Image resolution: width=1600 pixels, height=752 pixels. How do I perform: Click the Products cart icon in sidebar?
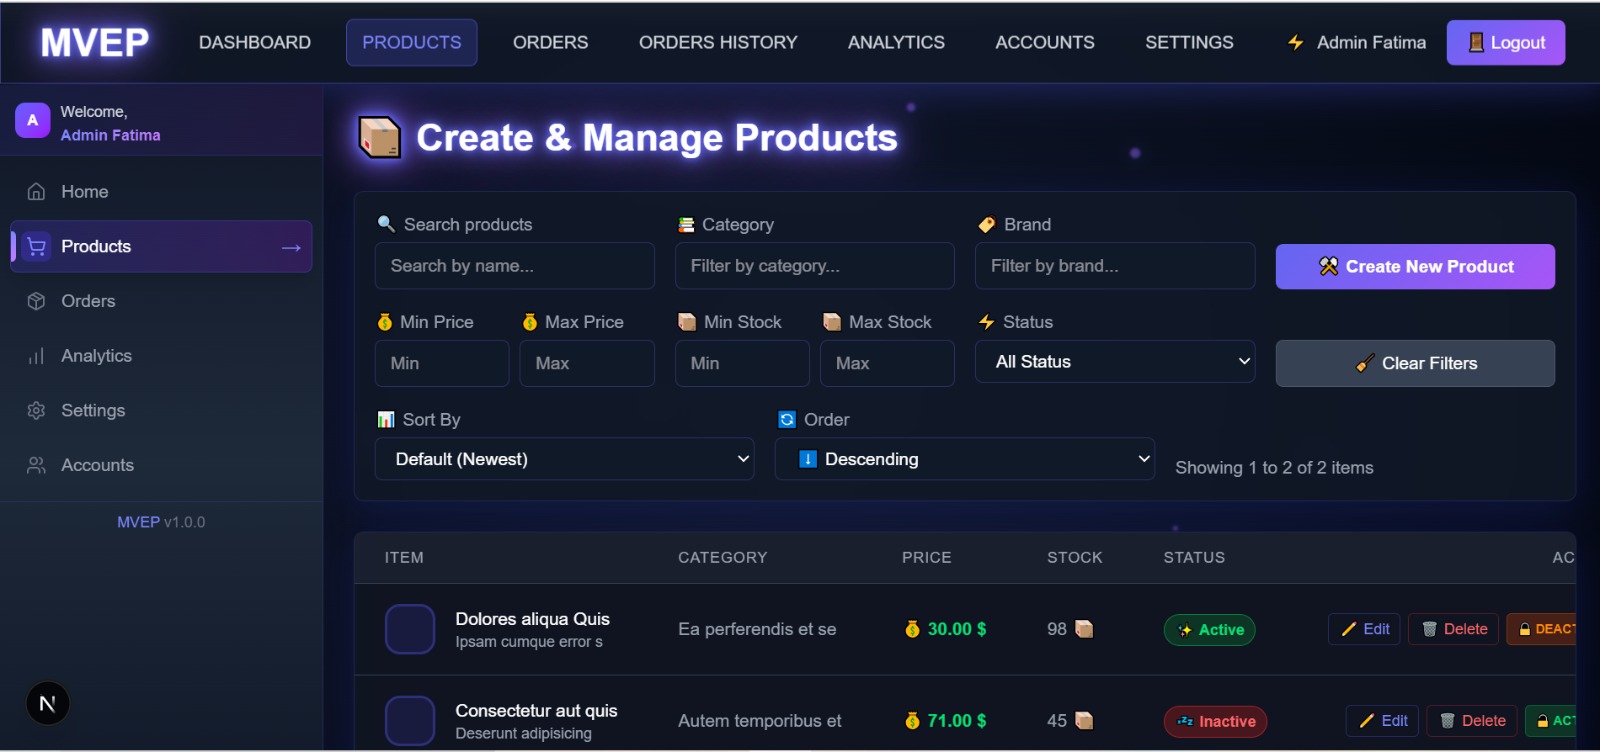36,246
